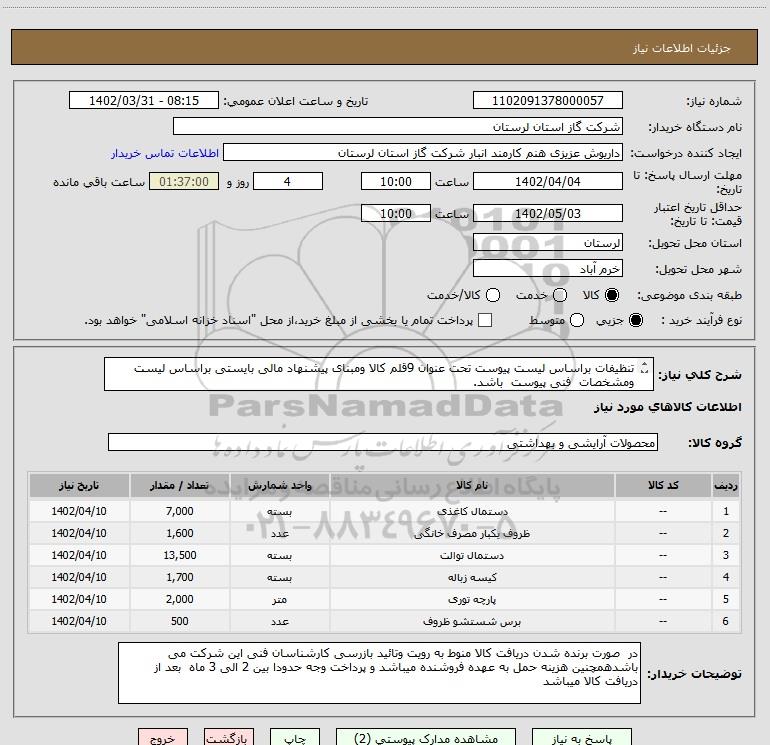This screenshot has height=745, width=770.
Task: Click the buyer notes text area
Action: [x=379, y=673]
